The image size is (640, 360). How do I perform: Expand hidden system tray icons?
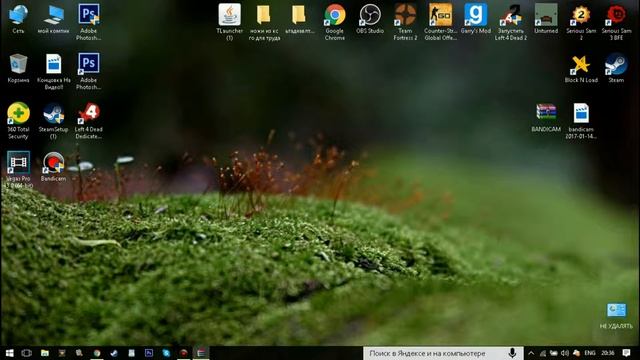531,353
